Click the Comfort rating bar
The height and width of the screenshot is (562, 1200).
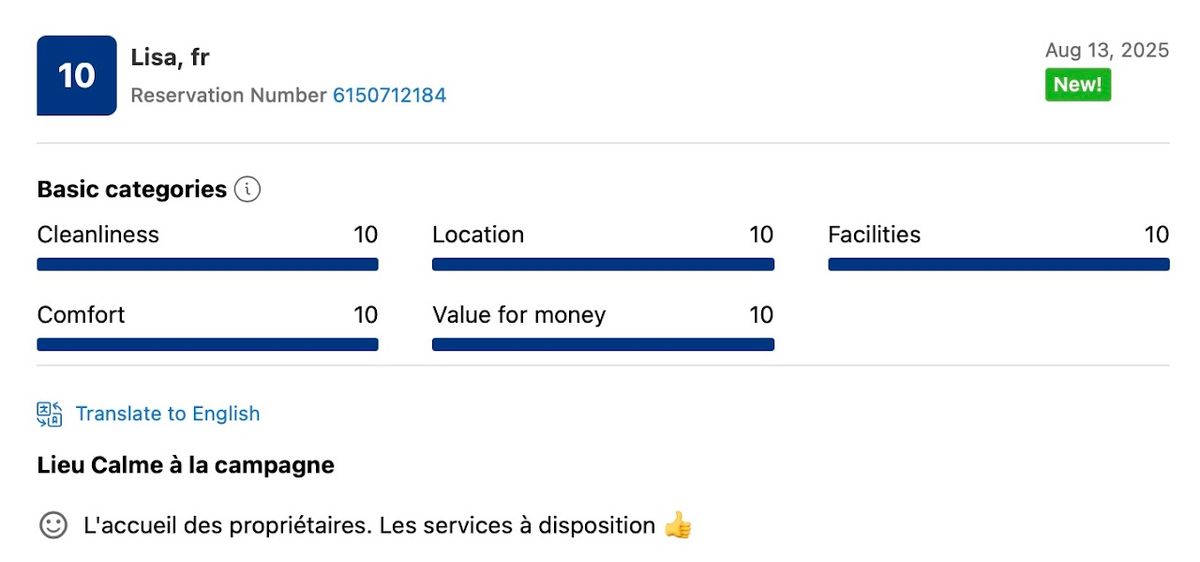[x=207, y=345]
